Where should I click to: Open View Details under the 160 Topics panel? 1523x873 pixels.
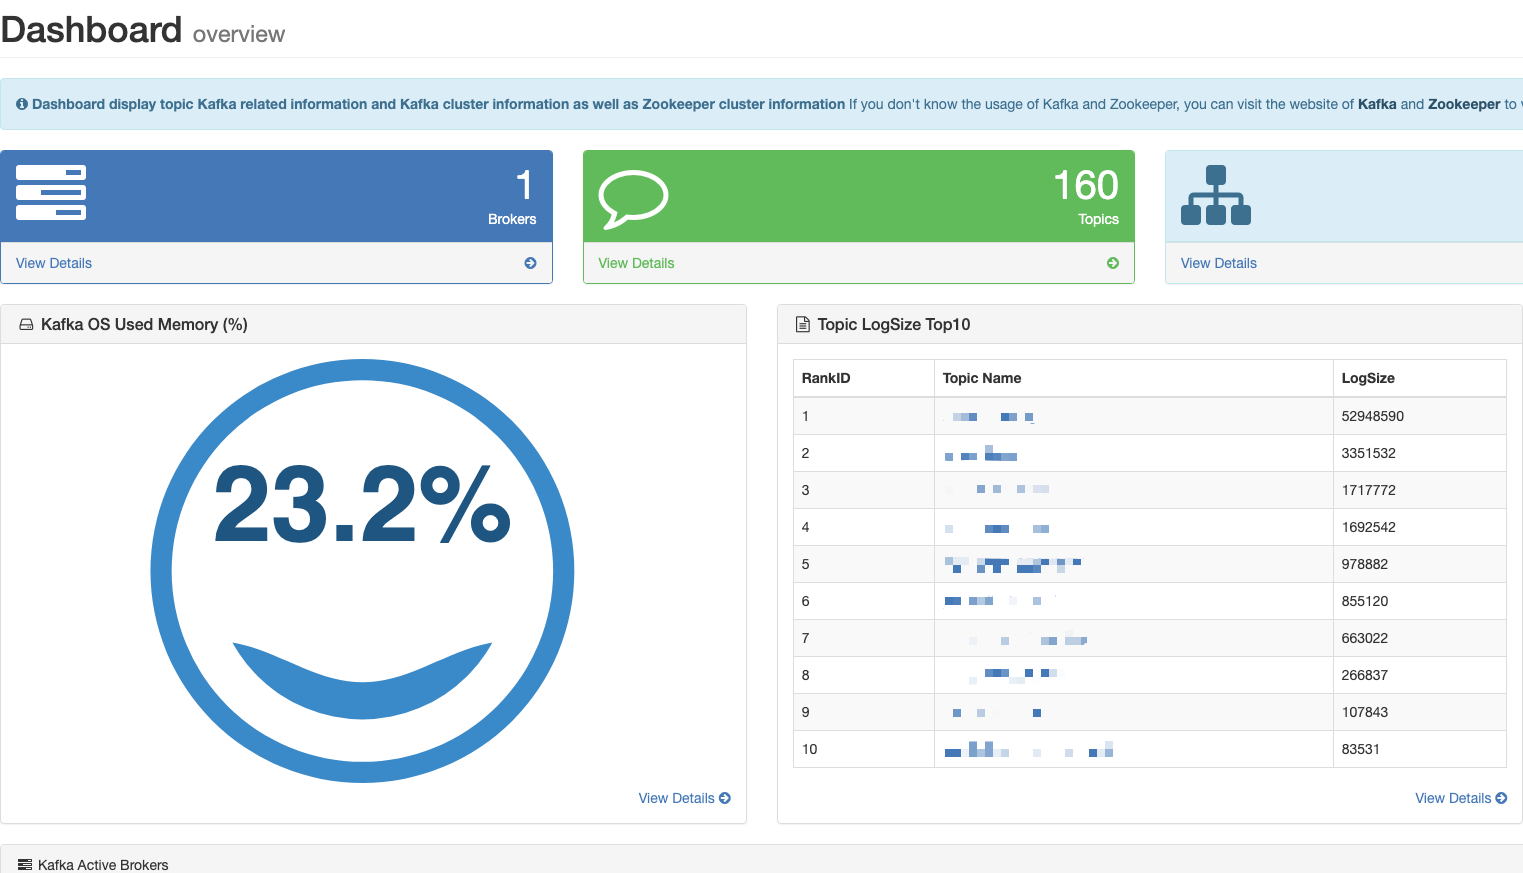point(636,263)
